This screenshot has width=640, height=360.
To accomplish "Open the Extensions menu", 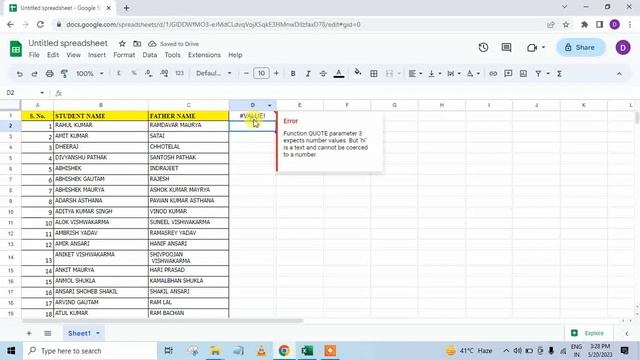I will (204, 55).
